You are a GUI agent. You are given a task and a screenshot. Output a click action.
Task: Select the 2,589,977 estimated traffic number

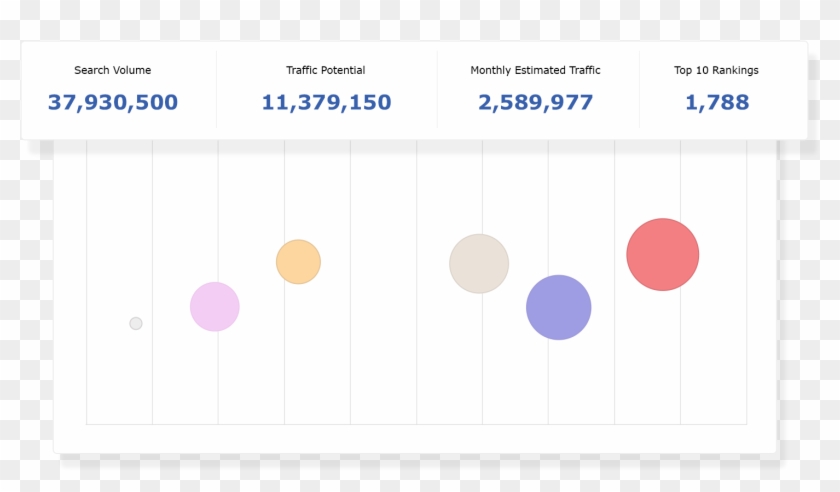coord(535,102)
